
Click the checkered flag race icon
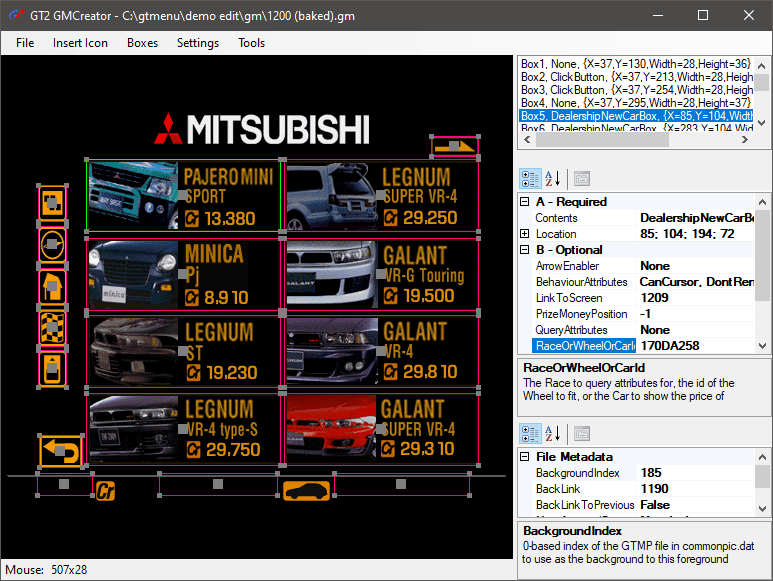tap(52, 328)
